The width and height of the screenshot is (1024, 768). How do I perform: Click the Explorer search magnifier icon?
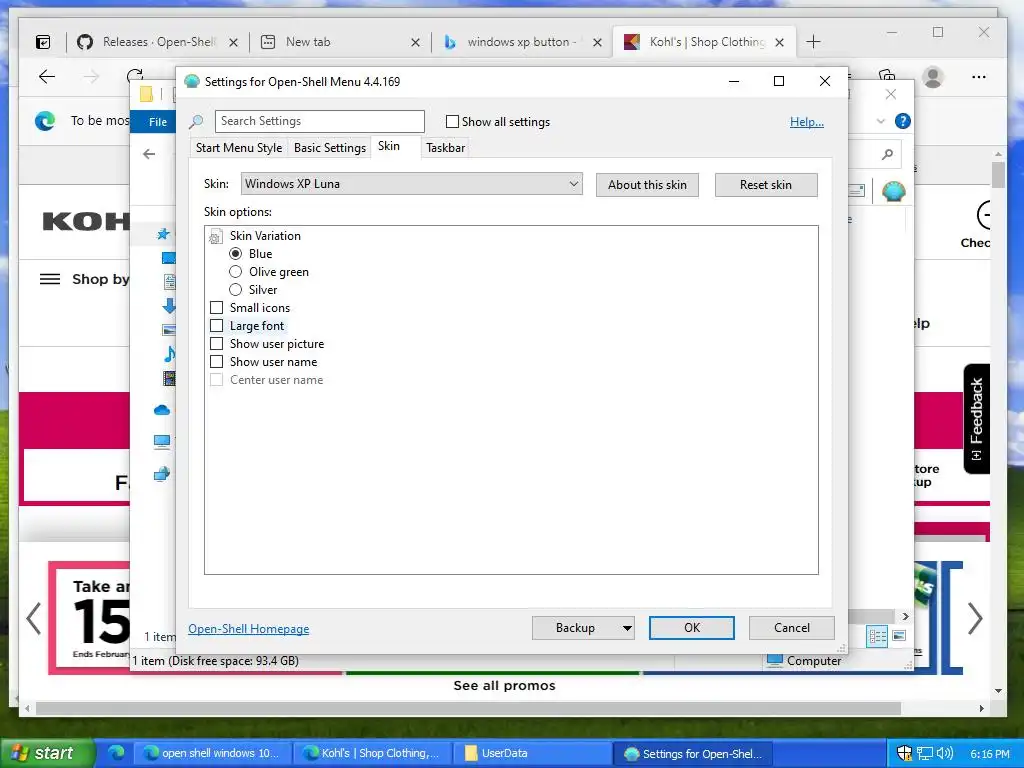pyautogui.click(x=887, y=154)
